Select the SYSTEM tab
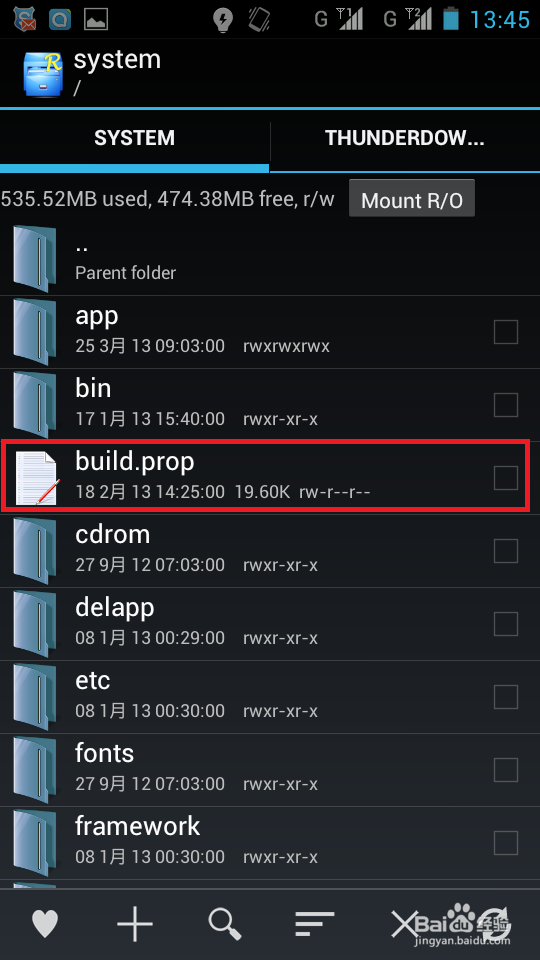The image size is (540, 960). (134, 138)
